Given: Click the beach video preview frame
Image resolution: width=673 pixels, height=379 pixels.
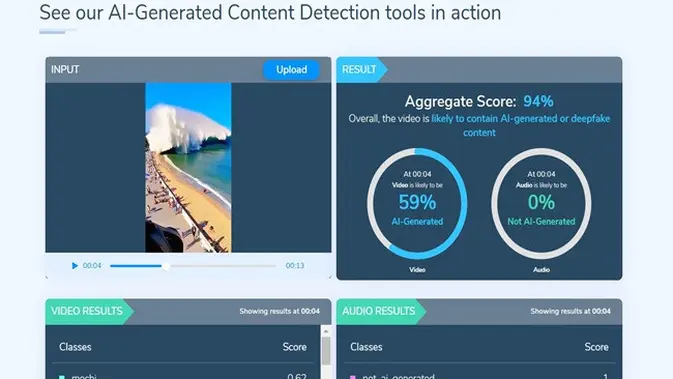Looking at the screenshot, I should point(188,167).
